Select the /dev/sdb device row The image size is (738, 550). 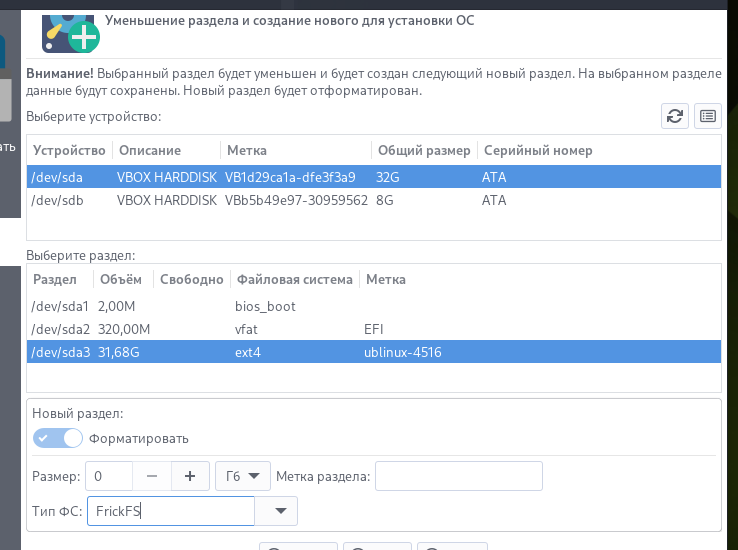point(374,200)
